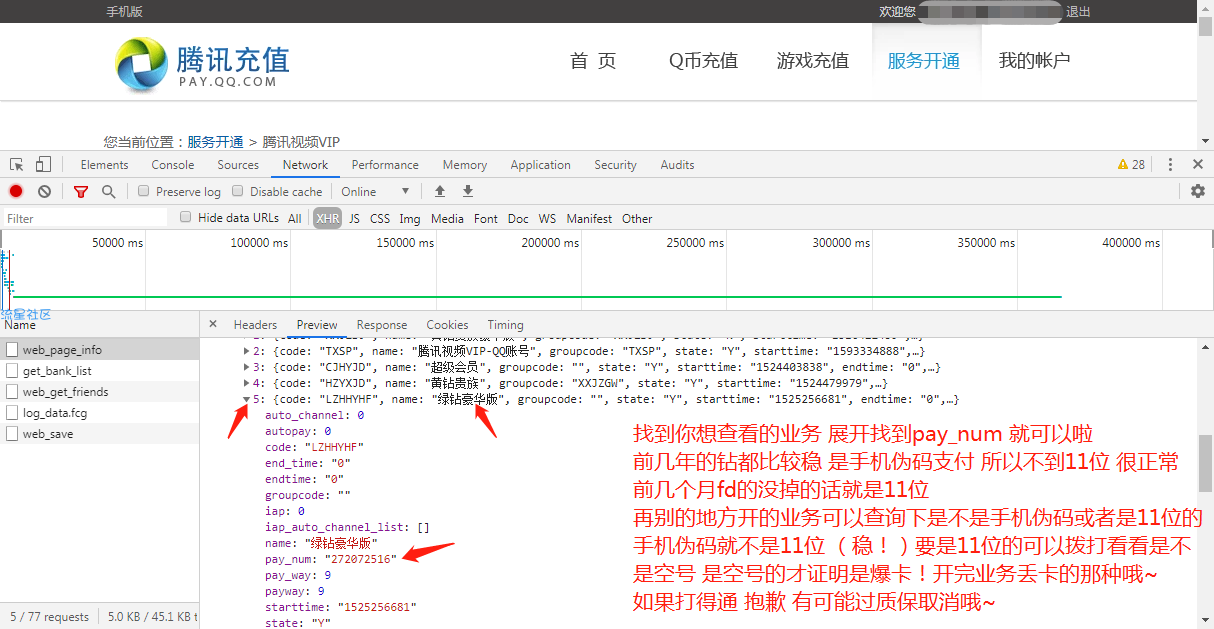Enable Hide data URLs checkbox

click(x=186, y=217)
